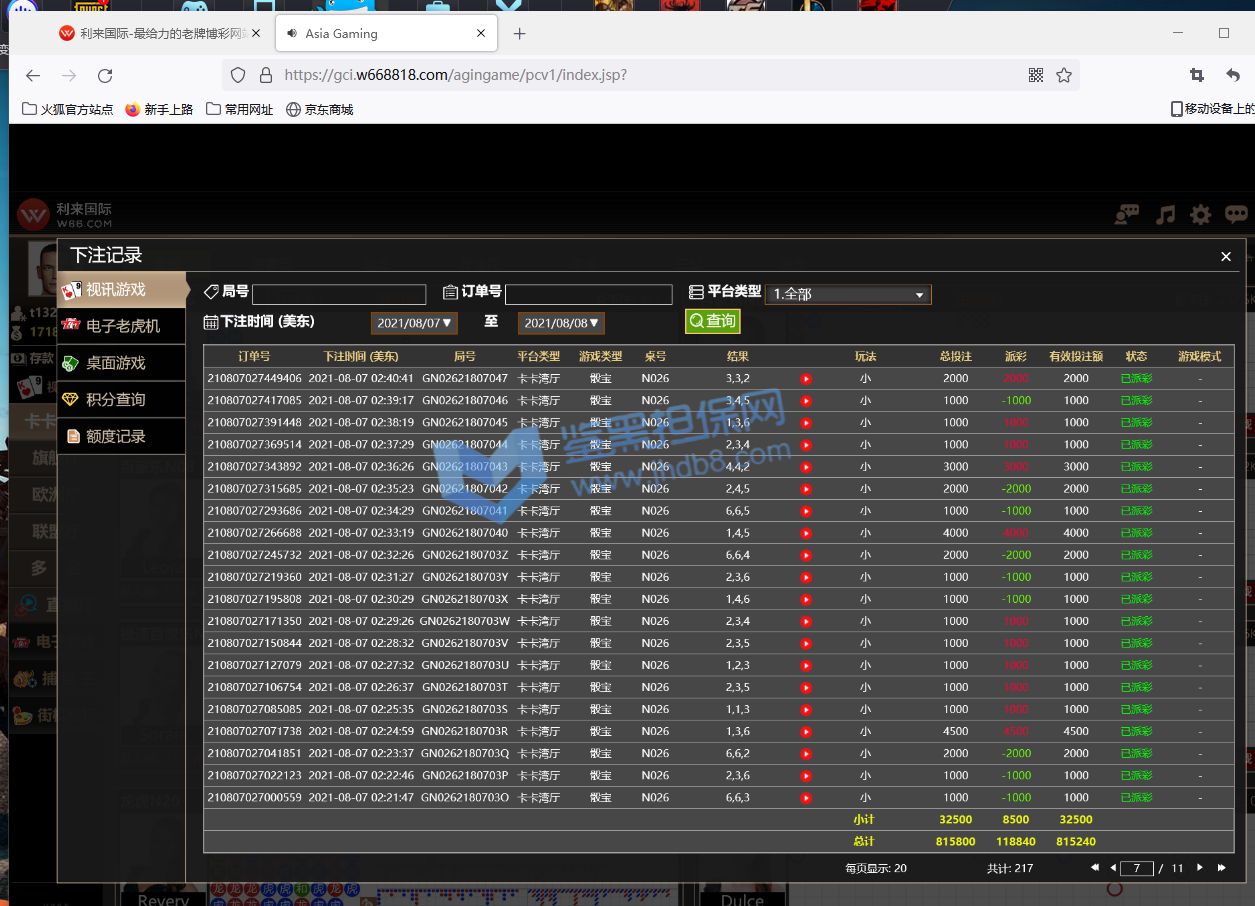Open 额度记录 quota records
The height and width of the screenshot is (906, 1255).
click(x=121, y=436)
